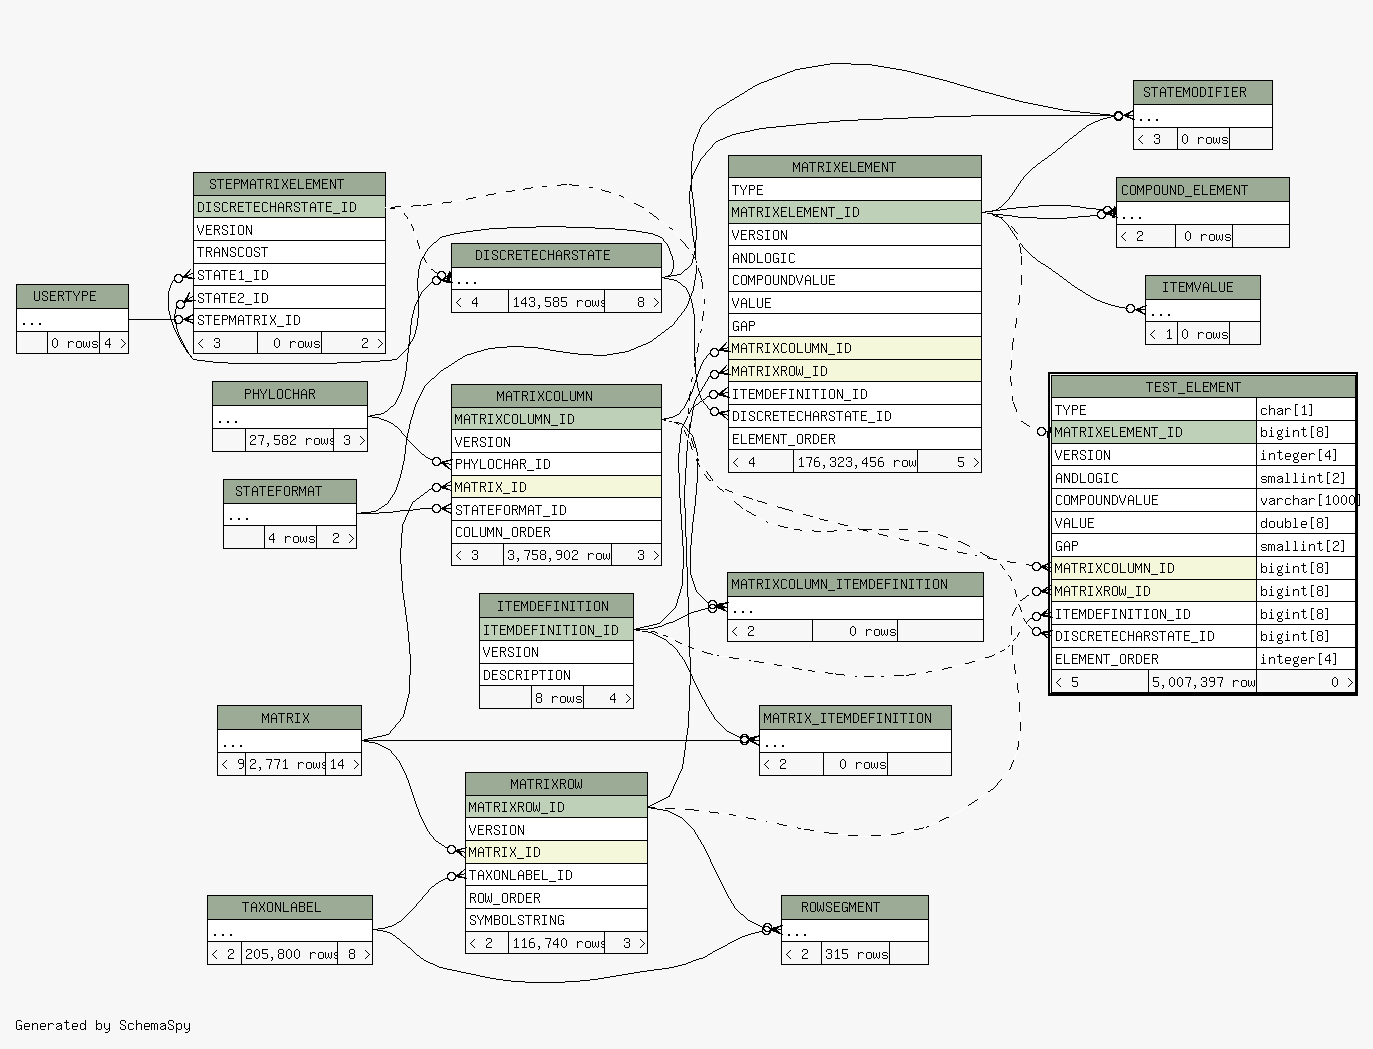Click the 315 rows count in ROWSEGMENT
Image resolution: width=1373 pixels, height=1049 pixels.
coord(856,954)
